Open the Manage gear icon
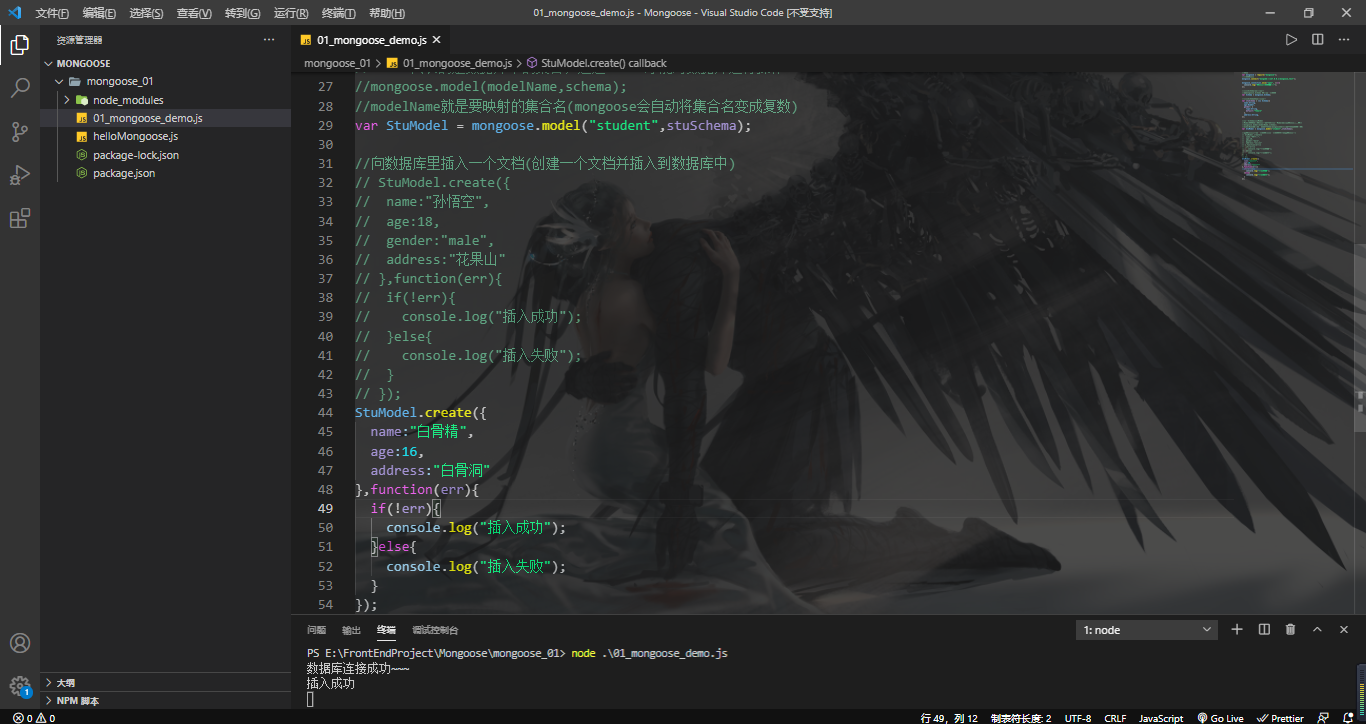Viewport: 1366px width, 724px height. pyautogui.click(x=19, y=686)
